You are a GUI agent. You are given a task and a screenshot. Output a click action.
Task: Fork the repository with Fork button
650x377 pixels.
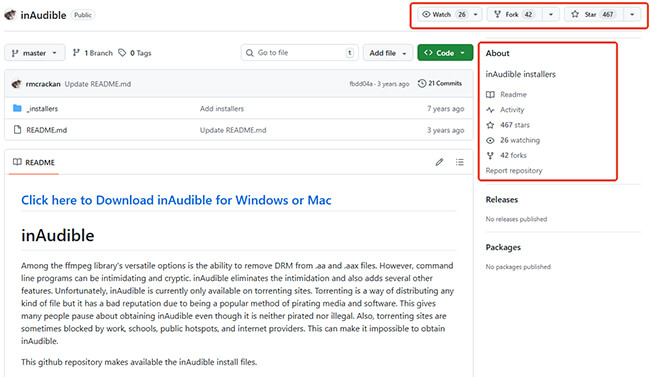tap(514, 15)
